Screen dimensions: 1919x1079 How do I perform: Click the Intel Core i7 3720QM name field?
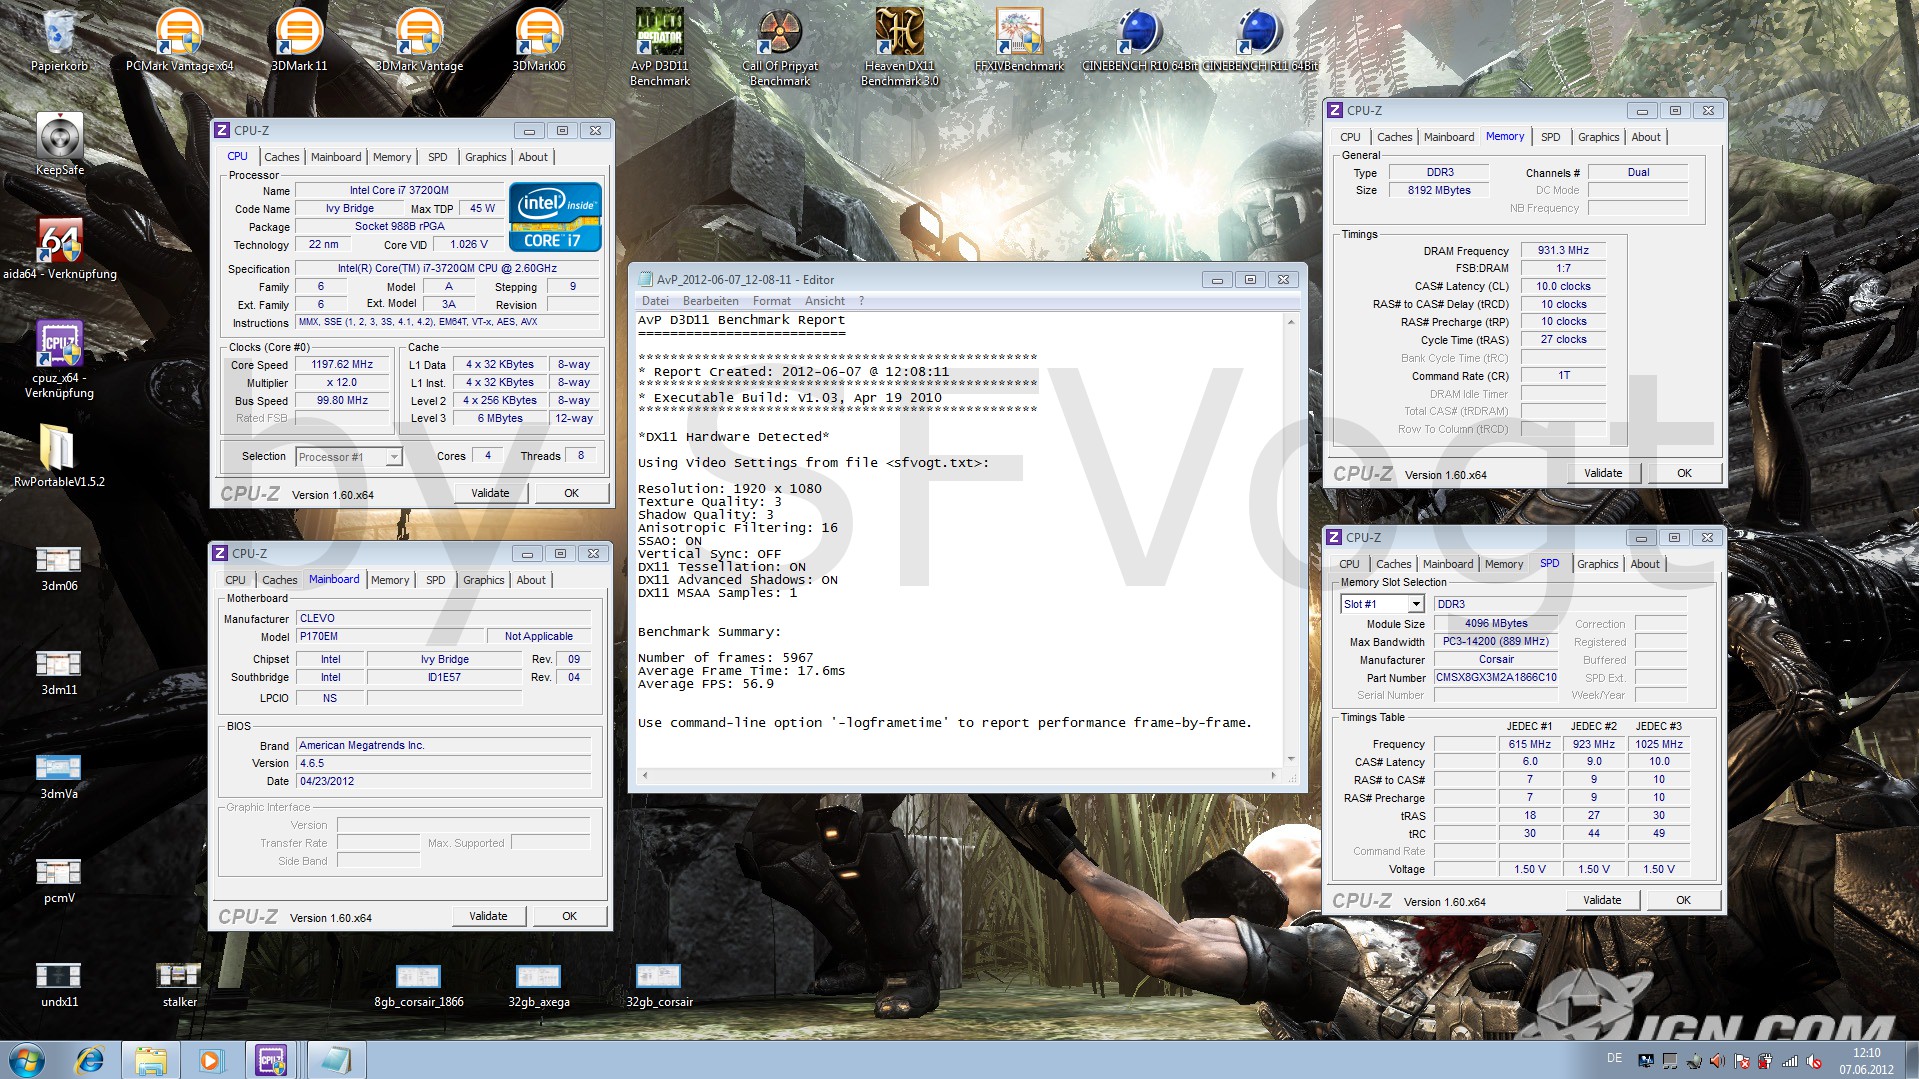399,190
